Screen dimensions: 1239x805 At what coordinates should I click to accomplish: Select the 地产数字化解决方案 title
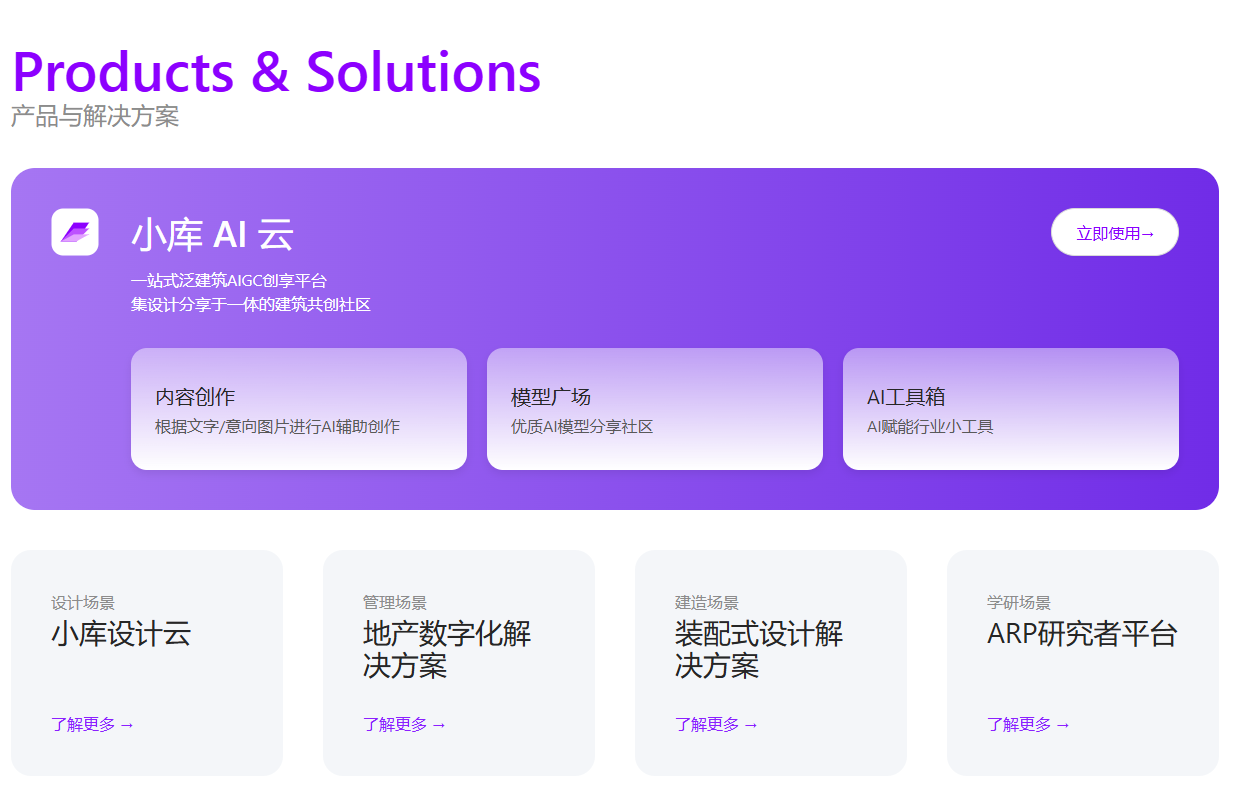pos(446,649)
